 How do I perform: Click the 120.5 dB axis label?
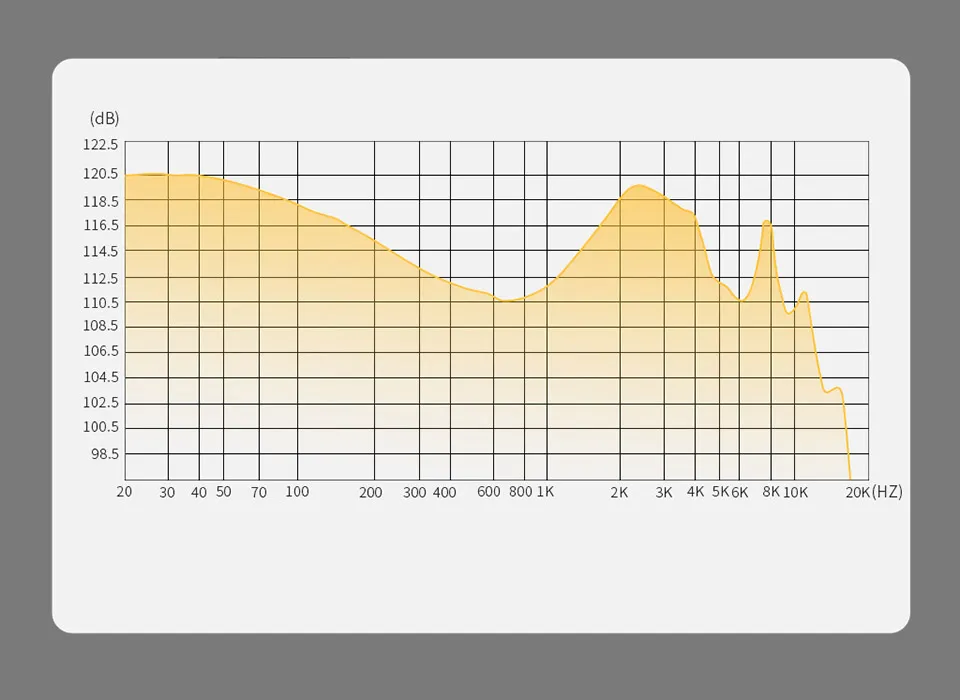[x=100, y=174]
